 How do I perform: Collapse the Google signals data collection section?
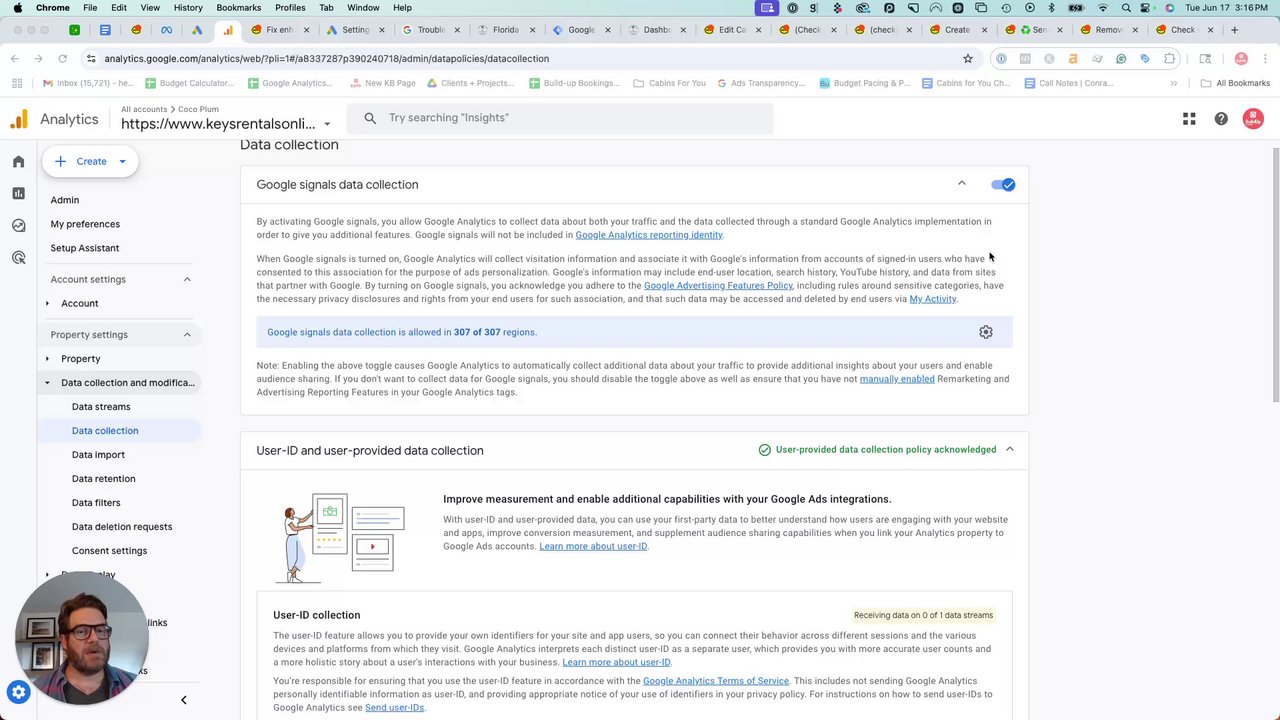962,184
